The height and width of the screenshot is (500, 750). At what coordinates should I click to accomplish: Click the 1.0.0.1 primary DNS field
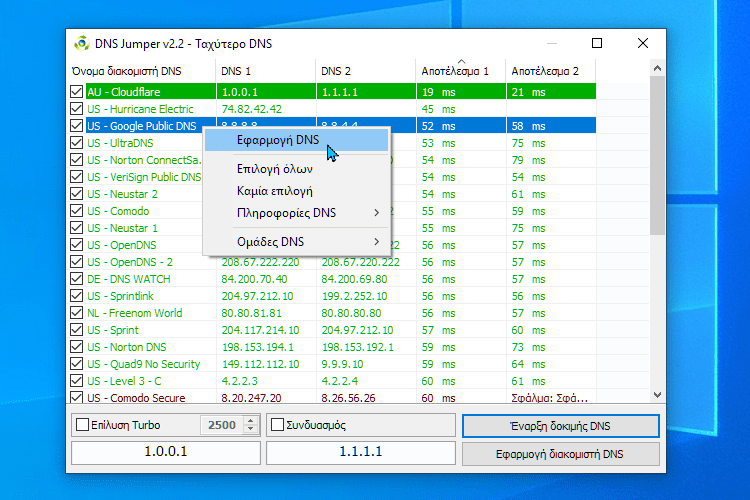point(166,452)
